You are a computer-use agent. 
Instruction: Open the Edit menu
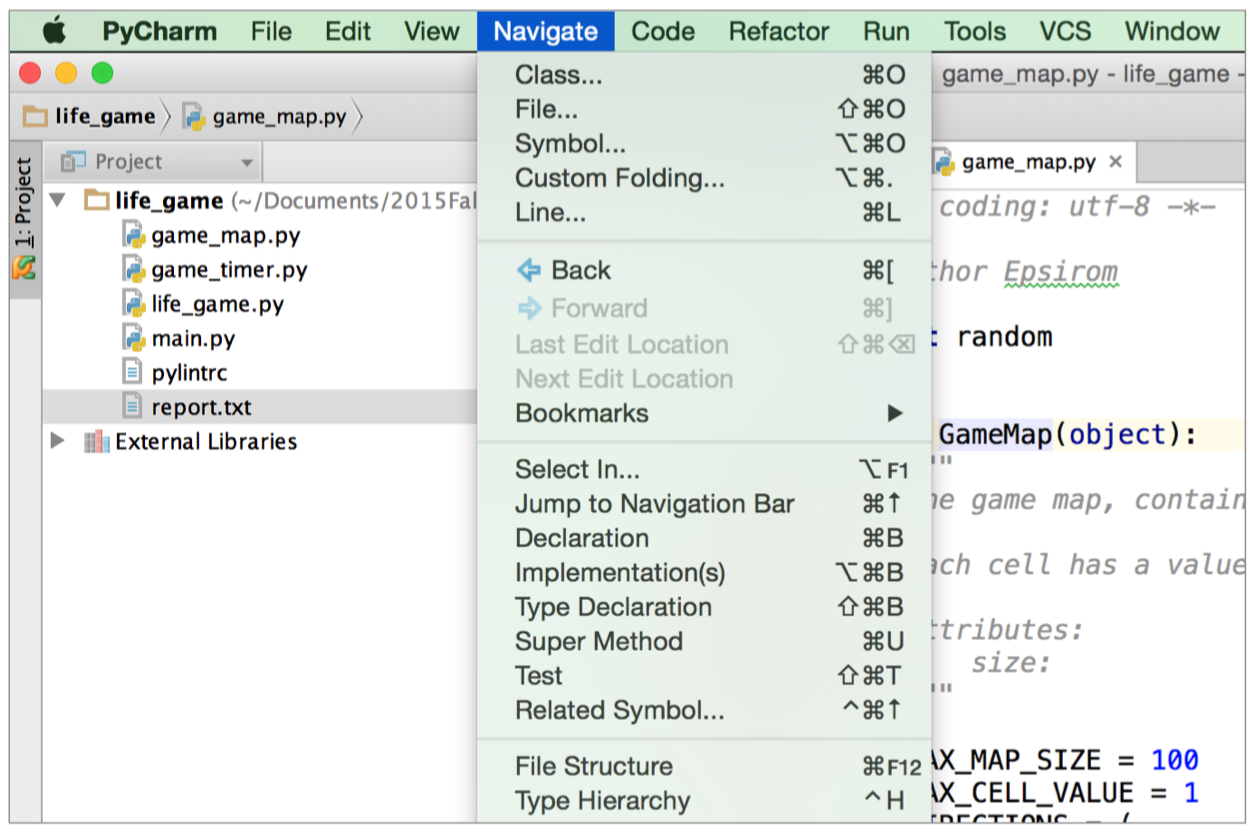(348, 31)
